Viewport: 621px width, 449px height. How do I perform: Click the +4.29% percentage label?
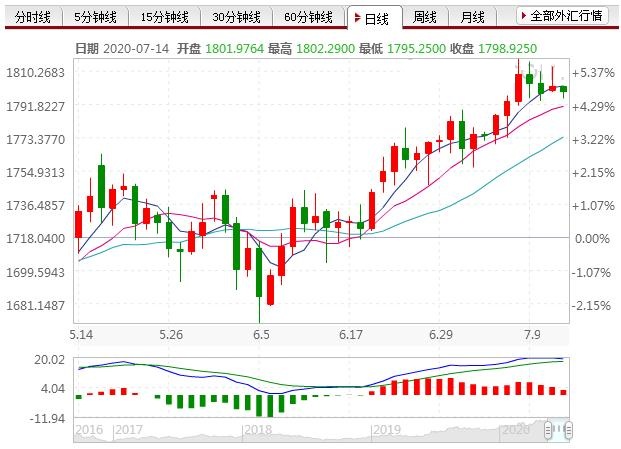593,106
